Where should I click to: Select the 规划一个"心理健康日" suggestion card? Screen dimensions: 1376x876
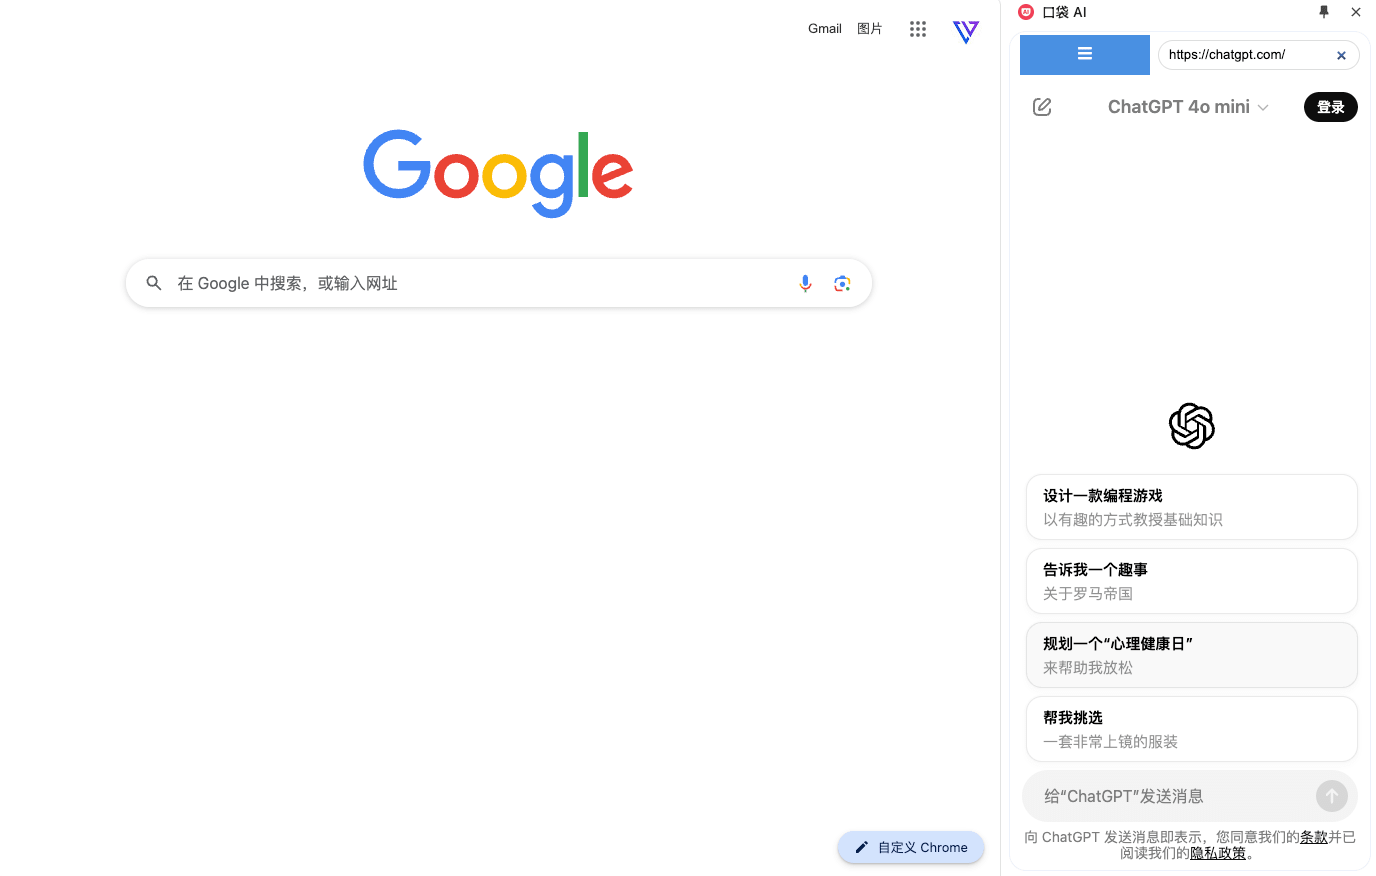(1192, 655)
